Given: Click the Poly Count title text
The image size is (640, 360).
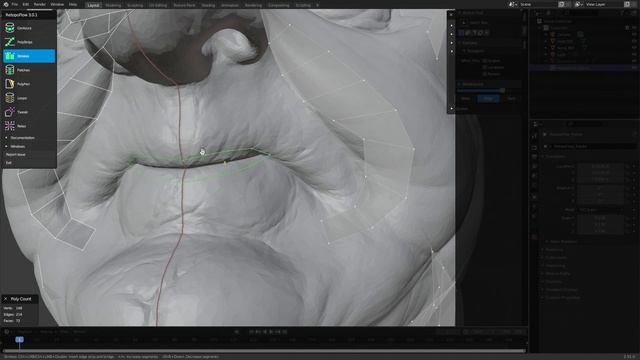Looking at the screenshot, I should click(x=21, y=299).
